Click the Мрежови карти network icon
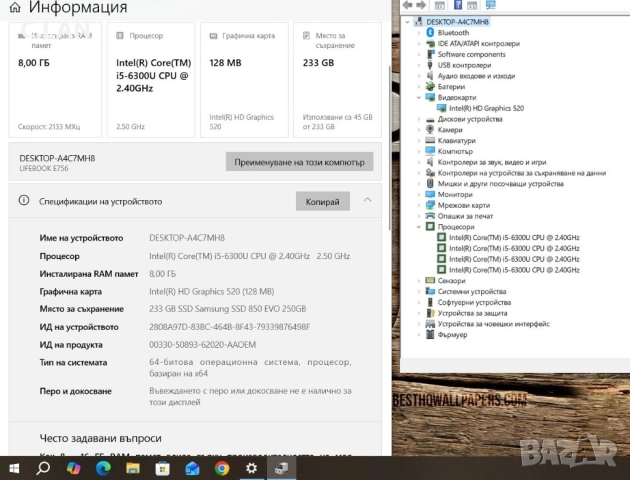This screenshot has height=480, width=630. click(x=430, y=205)
